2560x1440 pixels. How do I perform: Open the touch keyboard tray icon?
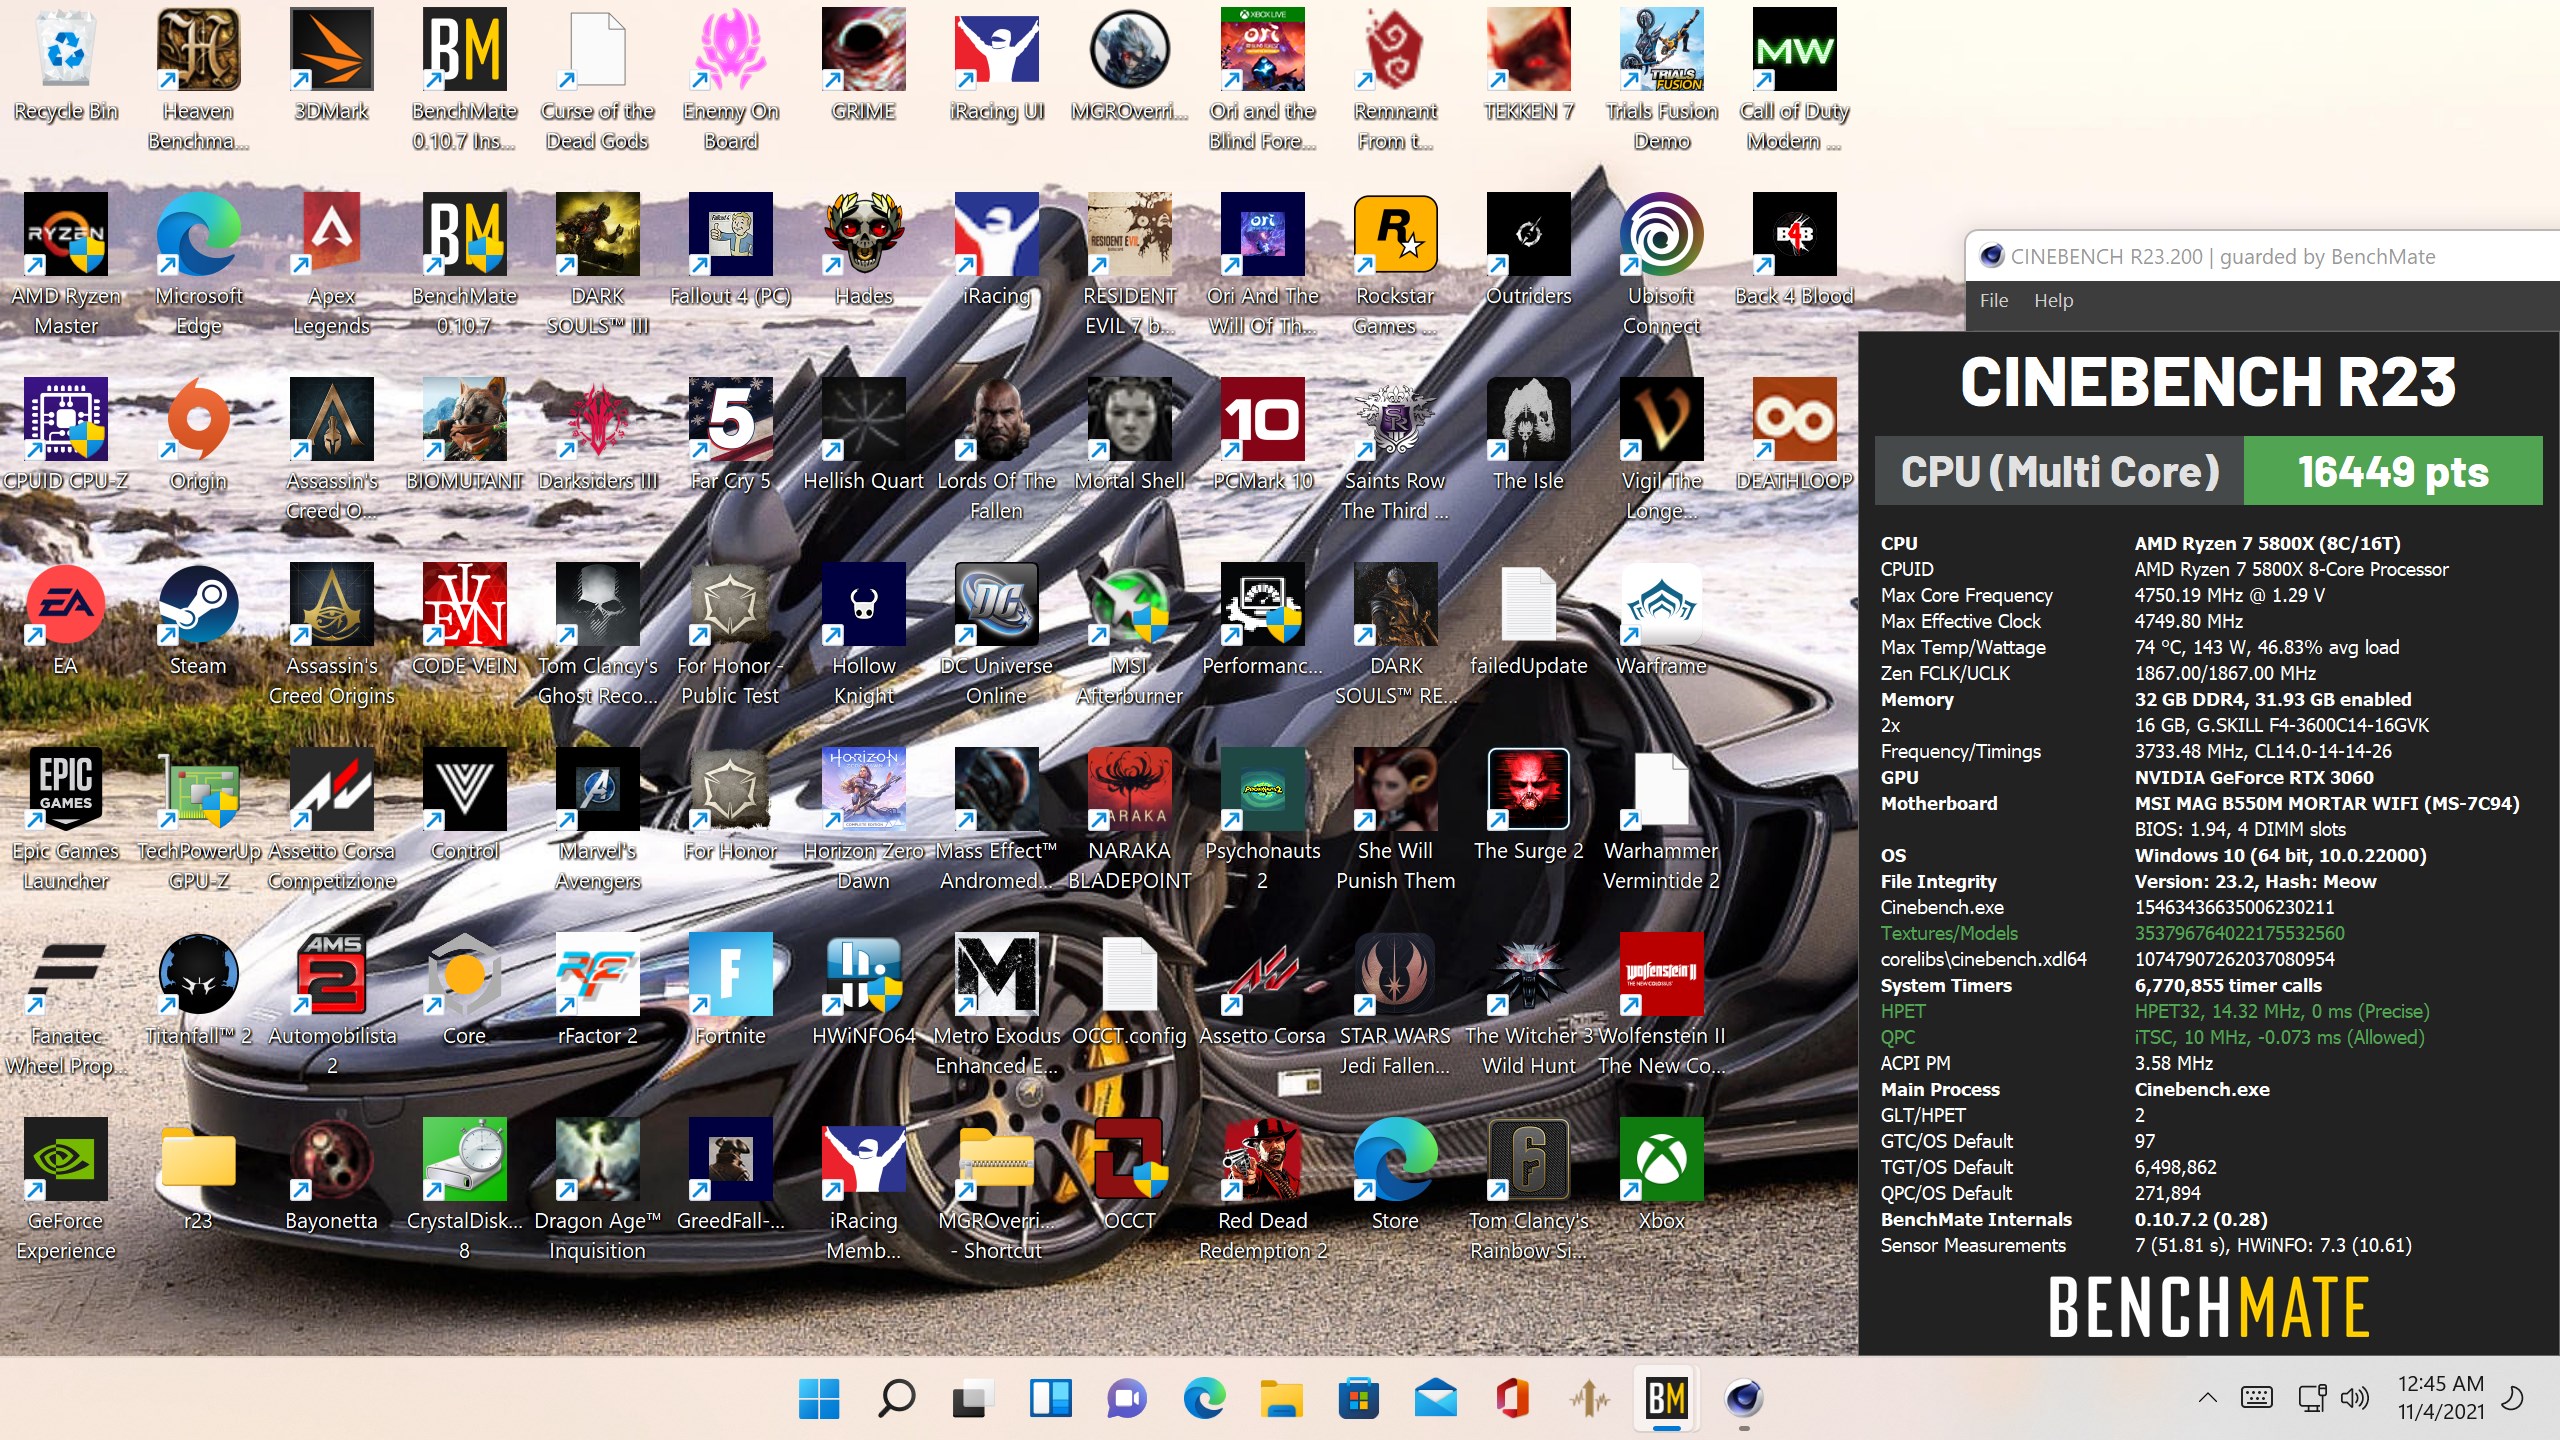click(2256, 1397)
